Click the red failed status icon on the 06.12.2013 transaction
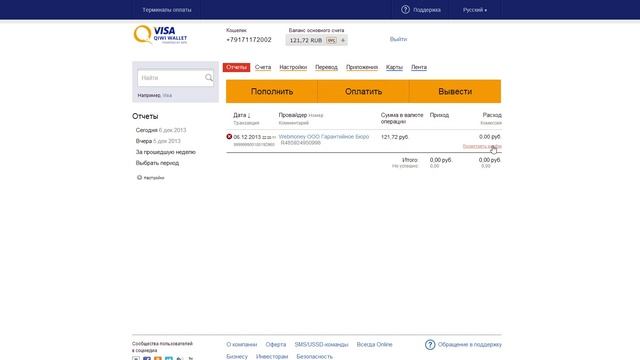 point(229,137)
